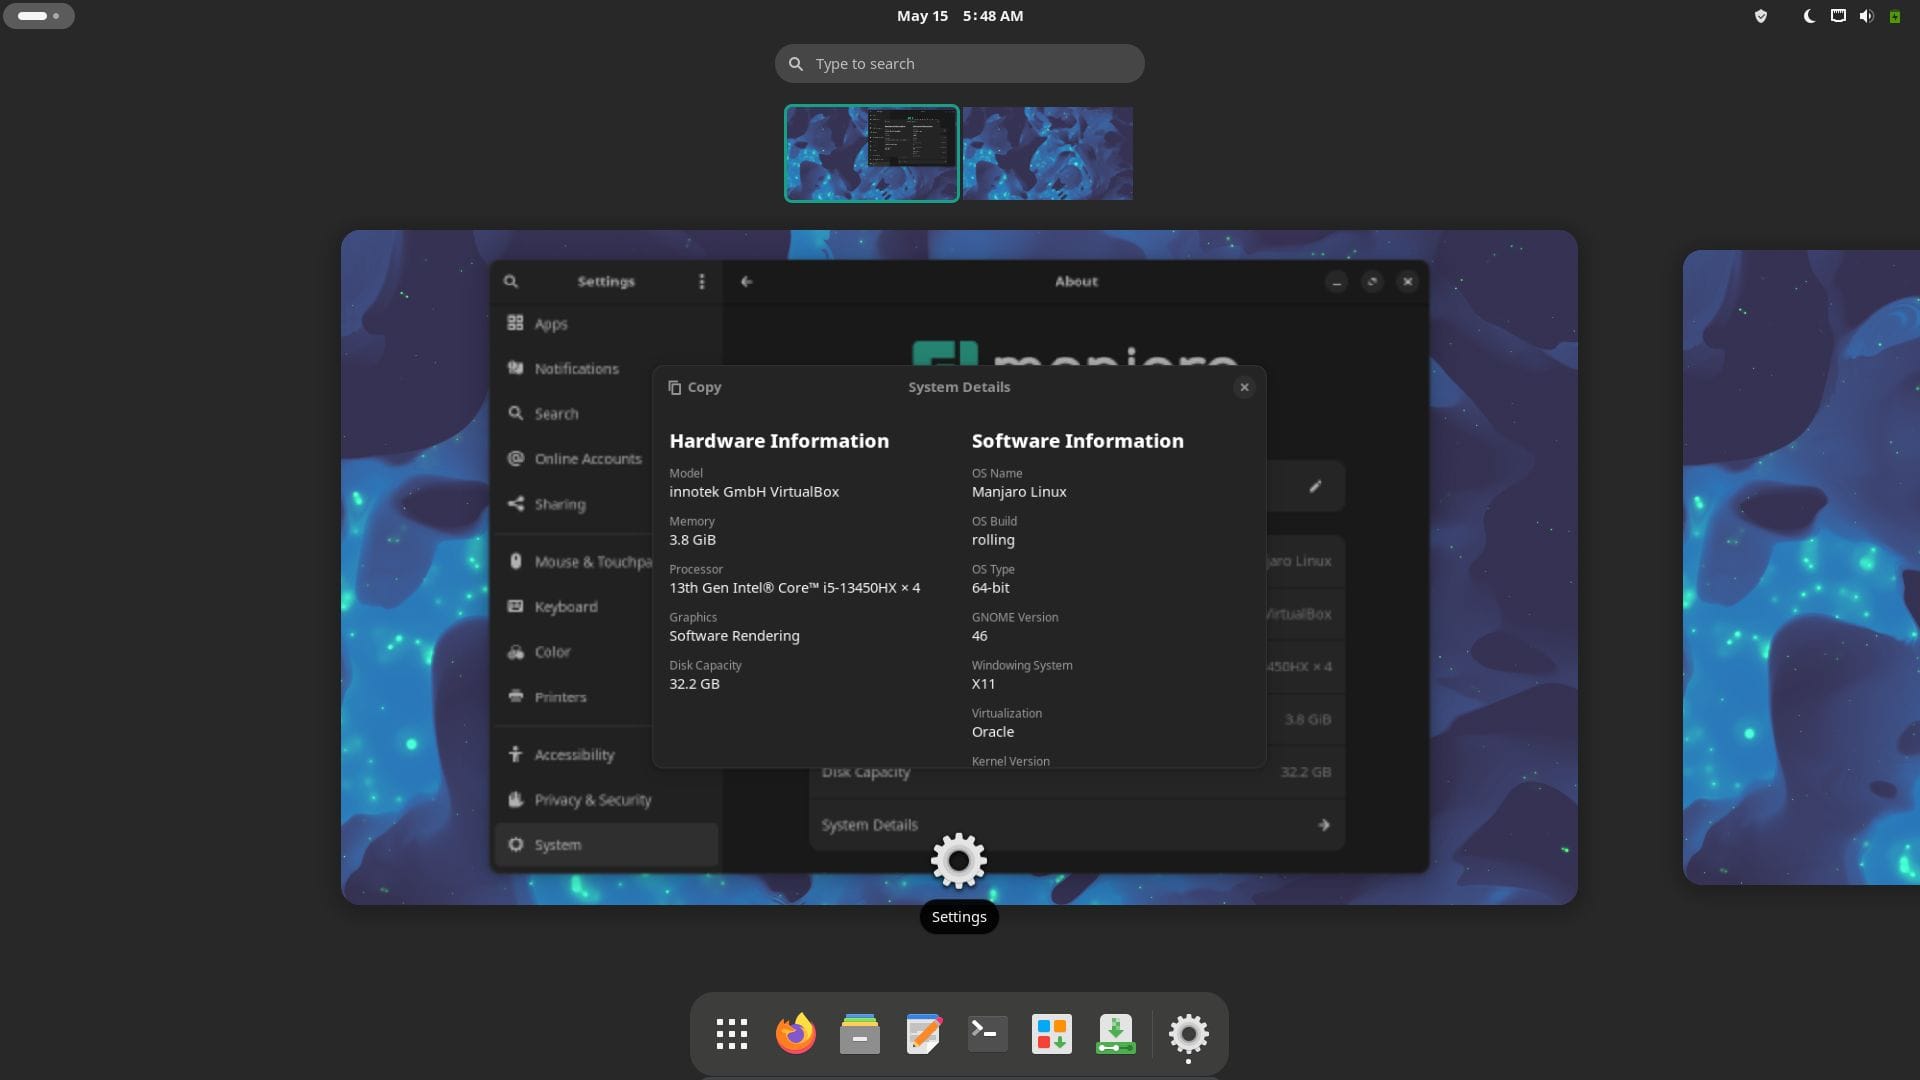Open the Settings three-dot menu
This screenshot has width=1920, height=1080.
[x=701, y=281]
